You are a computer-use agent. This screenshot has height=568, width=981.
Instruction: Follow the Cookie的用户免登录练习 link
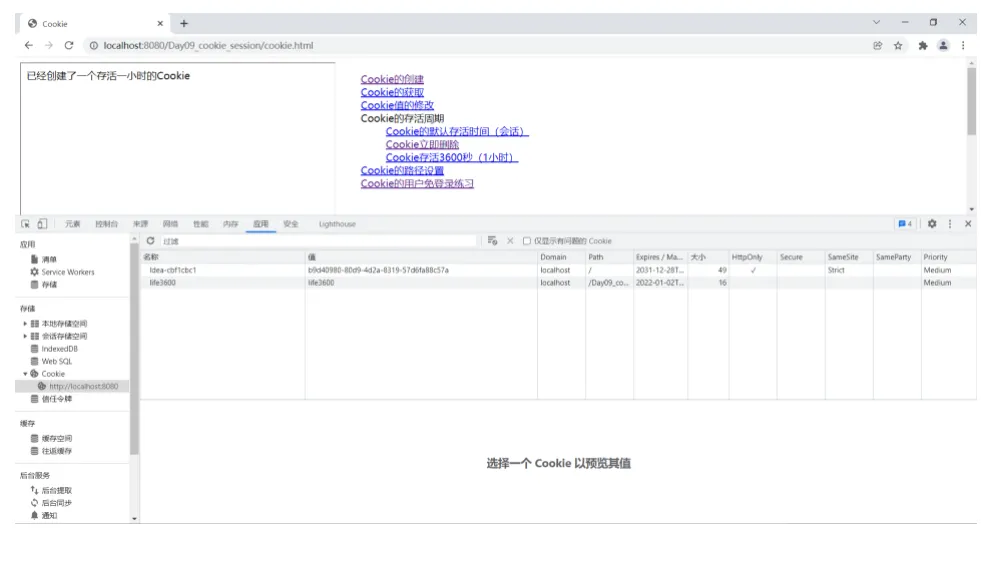(417, 184)
